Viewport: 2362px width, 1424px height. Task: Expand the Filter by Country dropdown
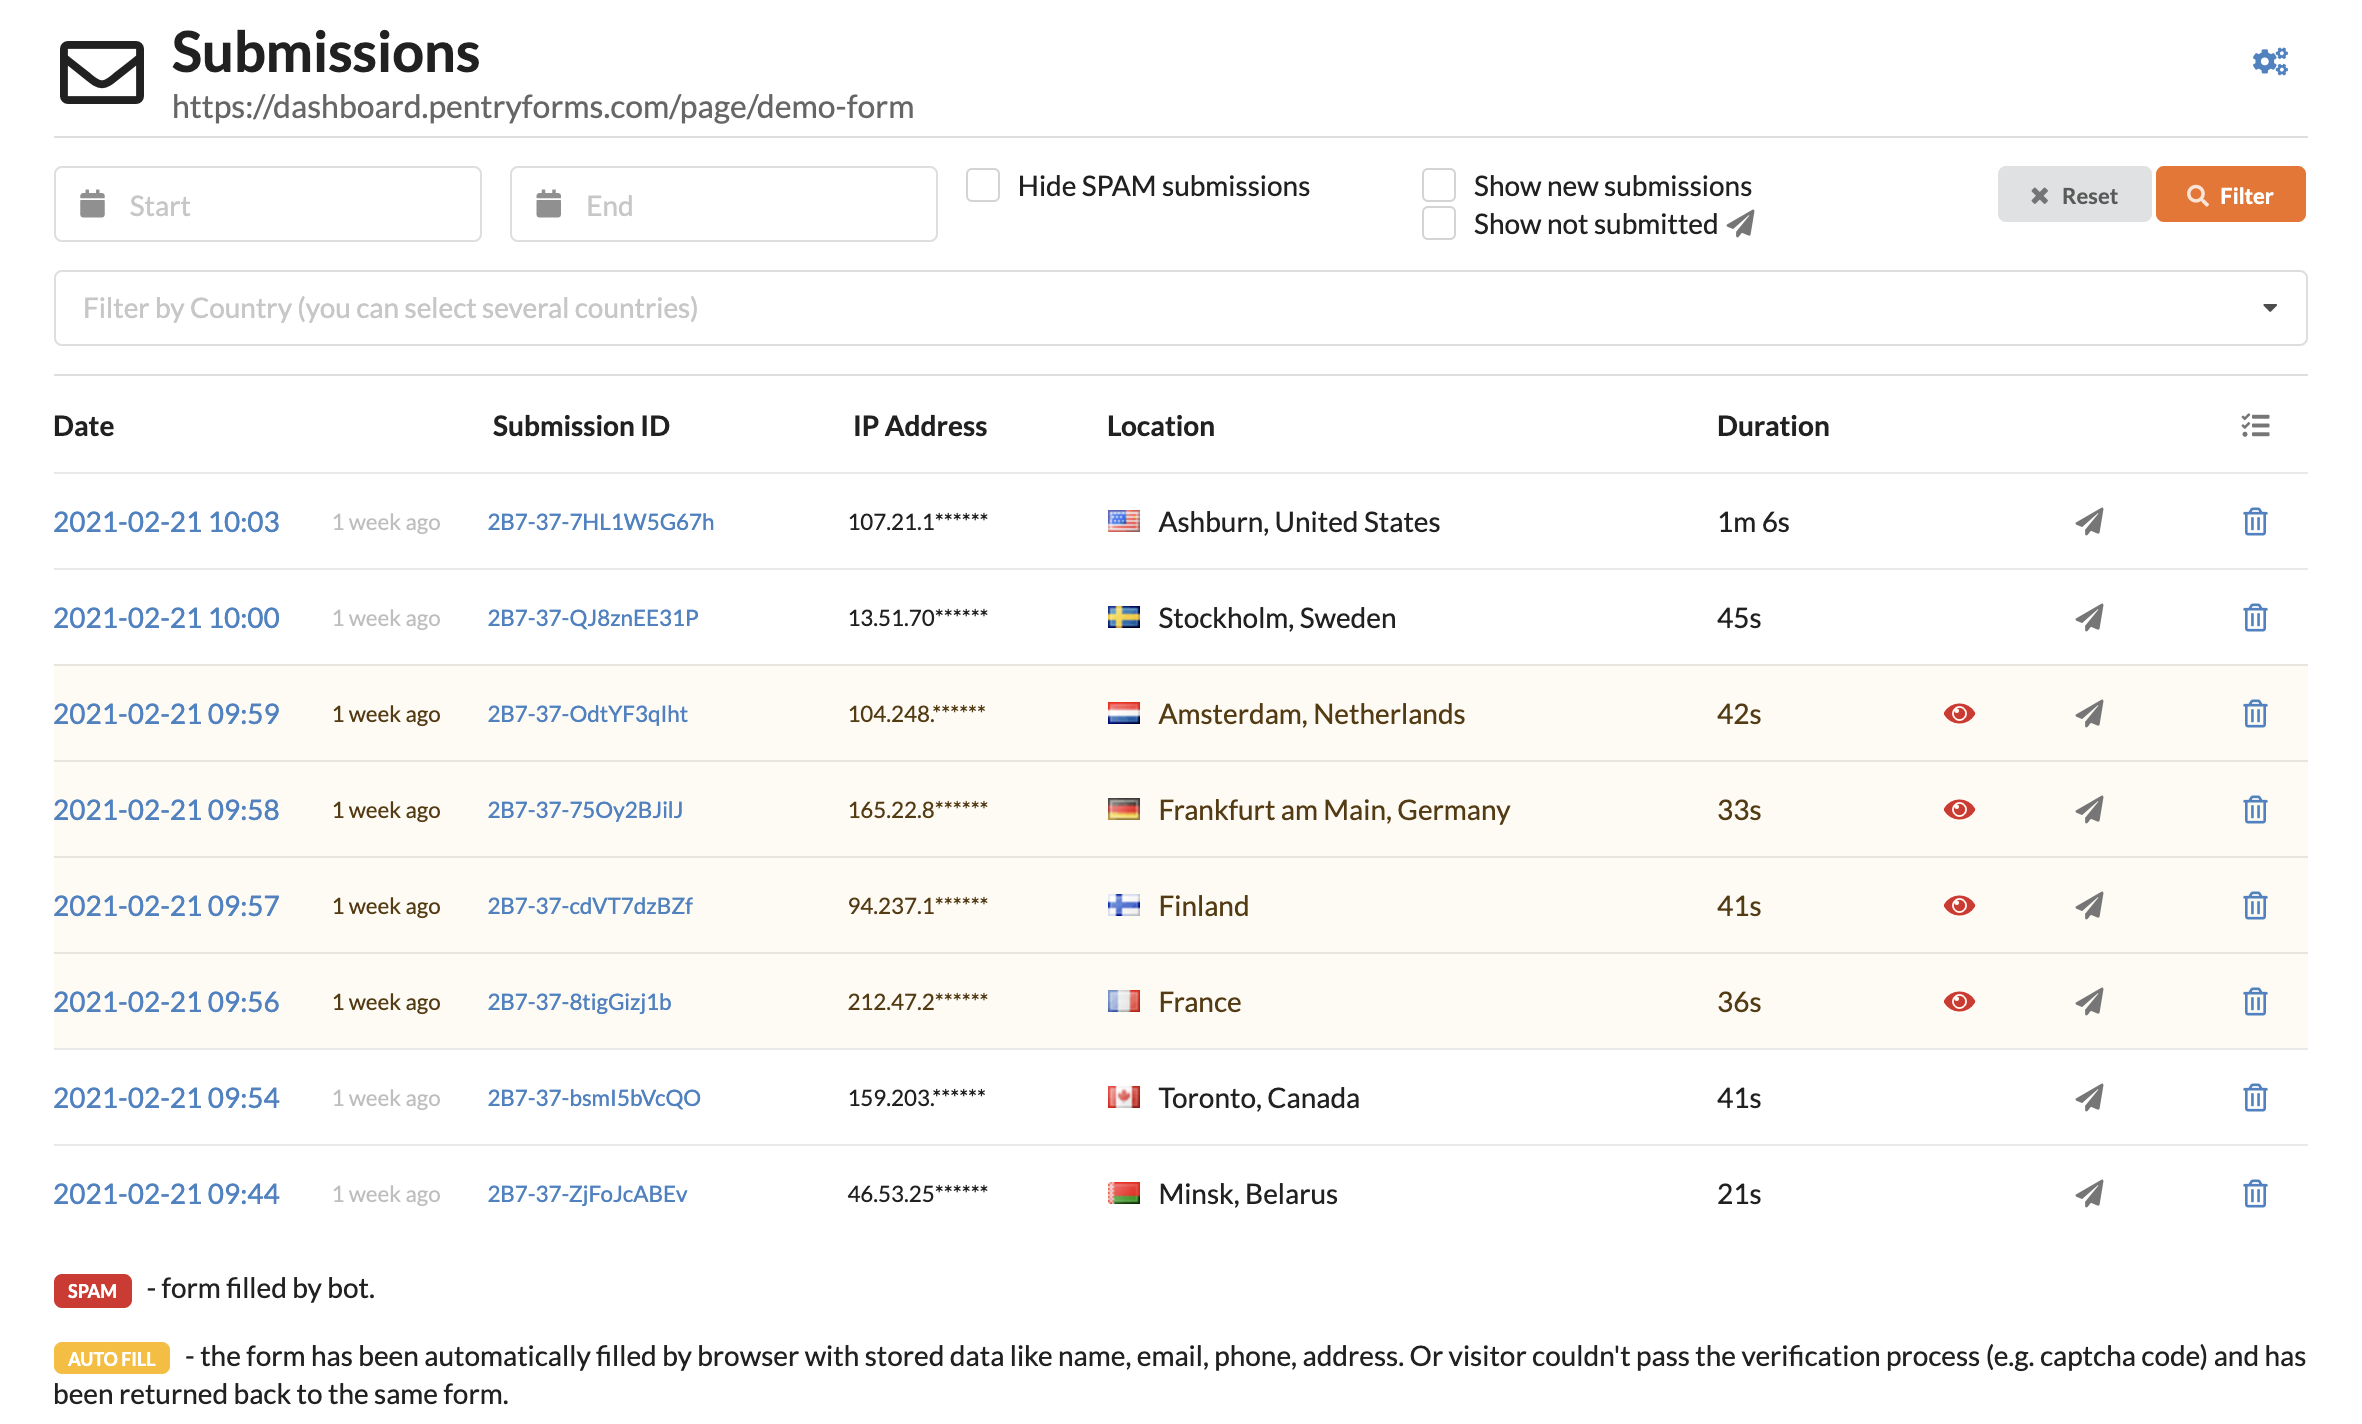(1180, 308)
